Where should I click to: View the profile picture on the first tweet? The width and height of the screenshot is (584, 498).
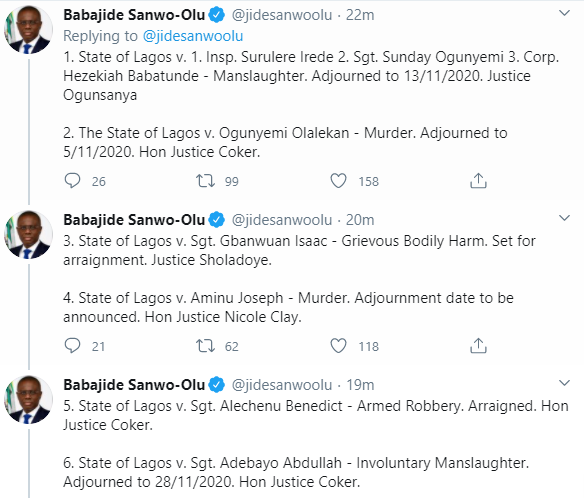click(x=28, y=30)
